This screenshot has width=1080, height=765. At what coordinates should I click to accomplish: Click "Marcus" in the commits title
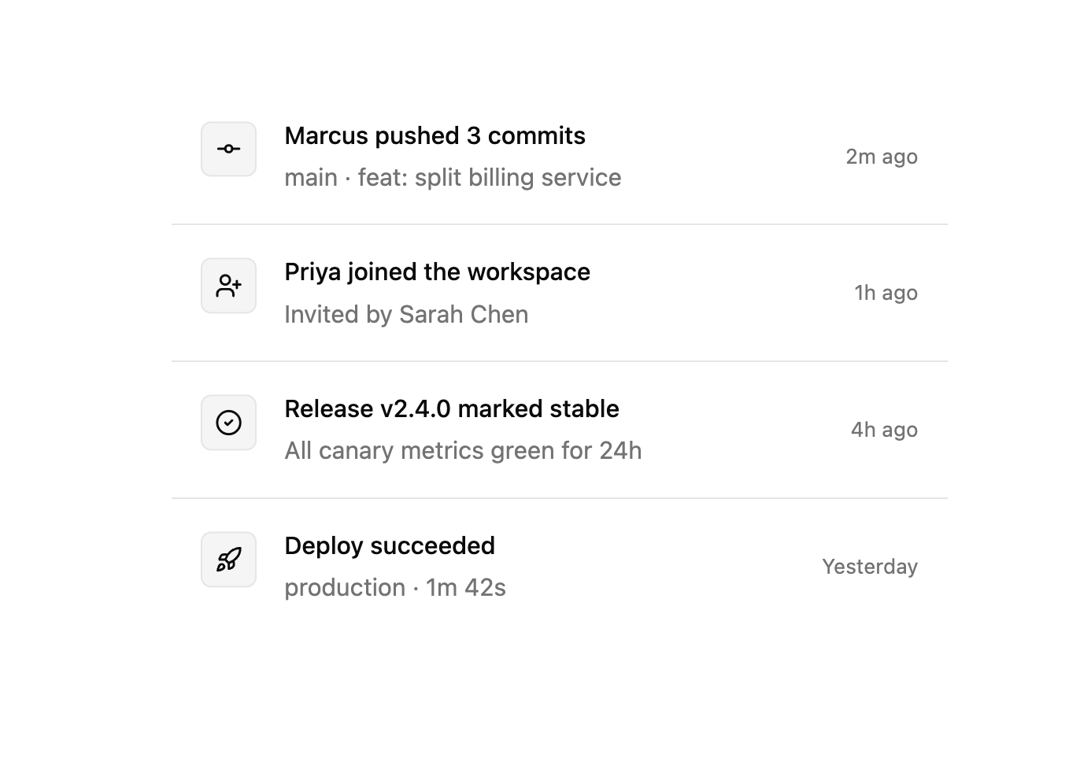326,136
